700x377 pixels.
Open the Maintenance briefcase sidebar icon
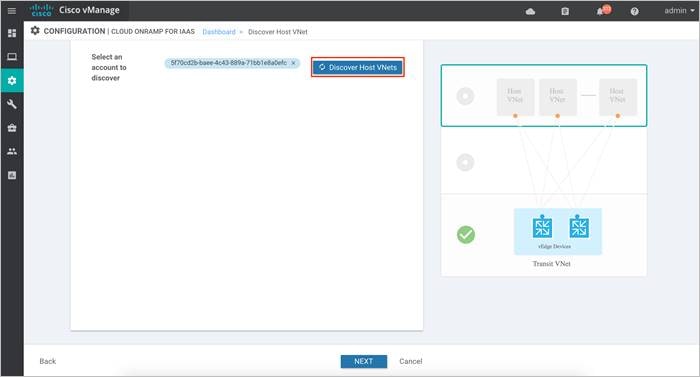[12, 128]
